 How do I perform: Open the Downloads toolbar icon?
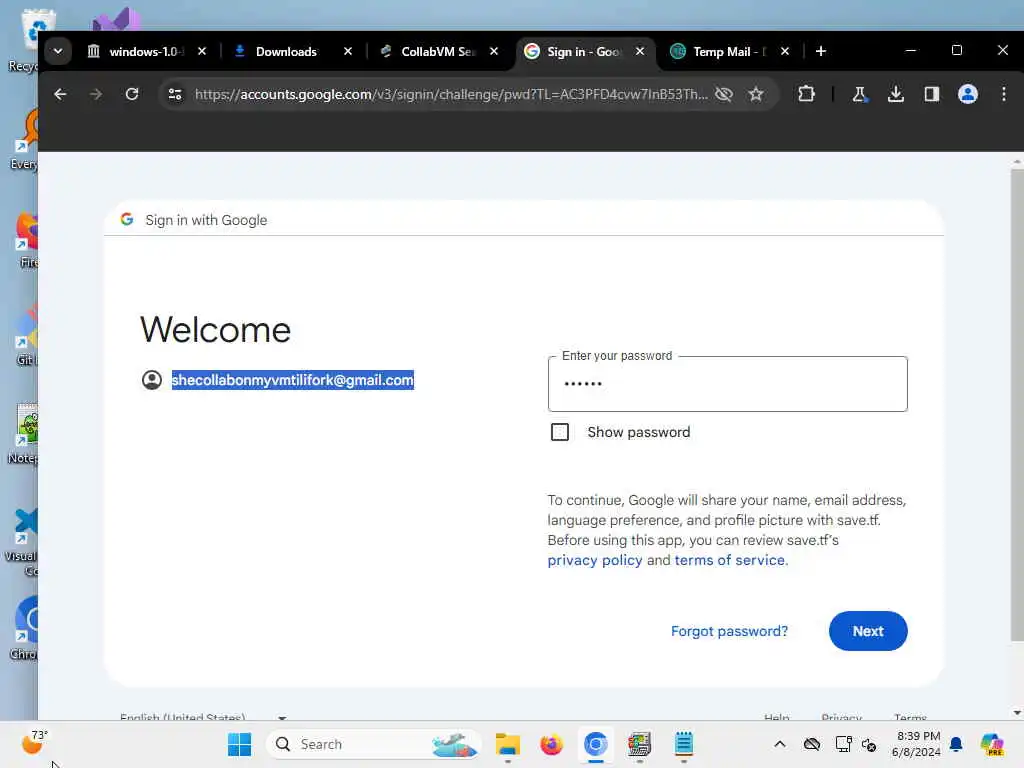click(x=896, y=94)
